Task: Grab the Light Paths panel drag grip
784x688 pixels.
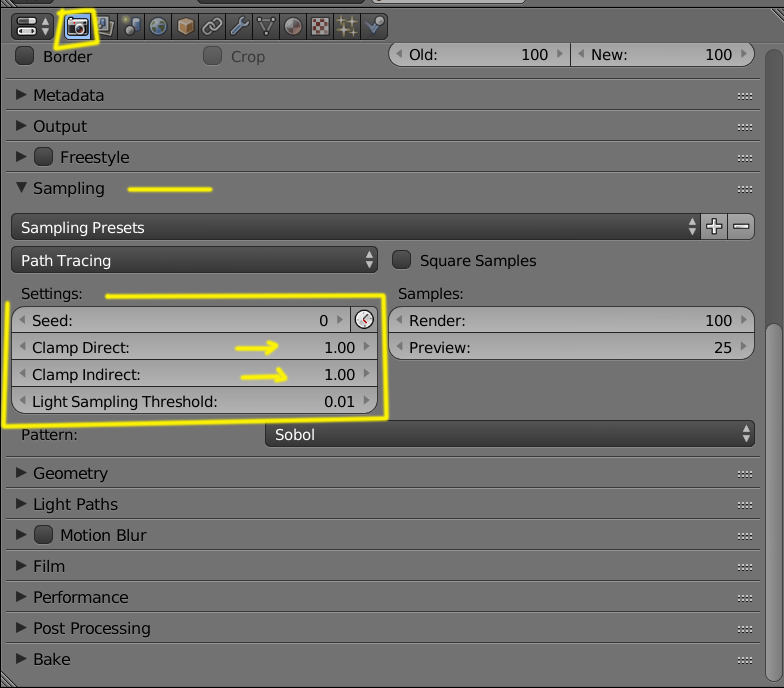Action: click(744, 506)
